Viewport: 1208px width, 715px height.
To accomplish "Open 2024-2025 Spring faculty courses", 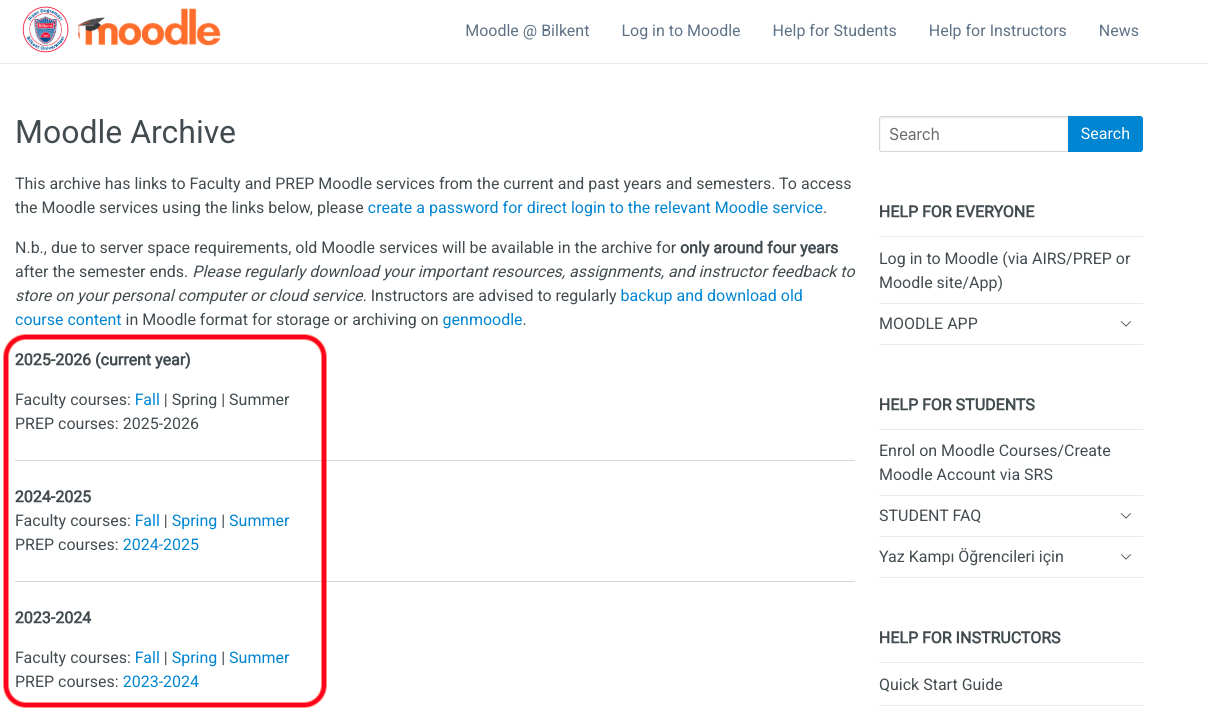I will (194, 521).
